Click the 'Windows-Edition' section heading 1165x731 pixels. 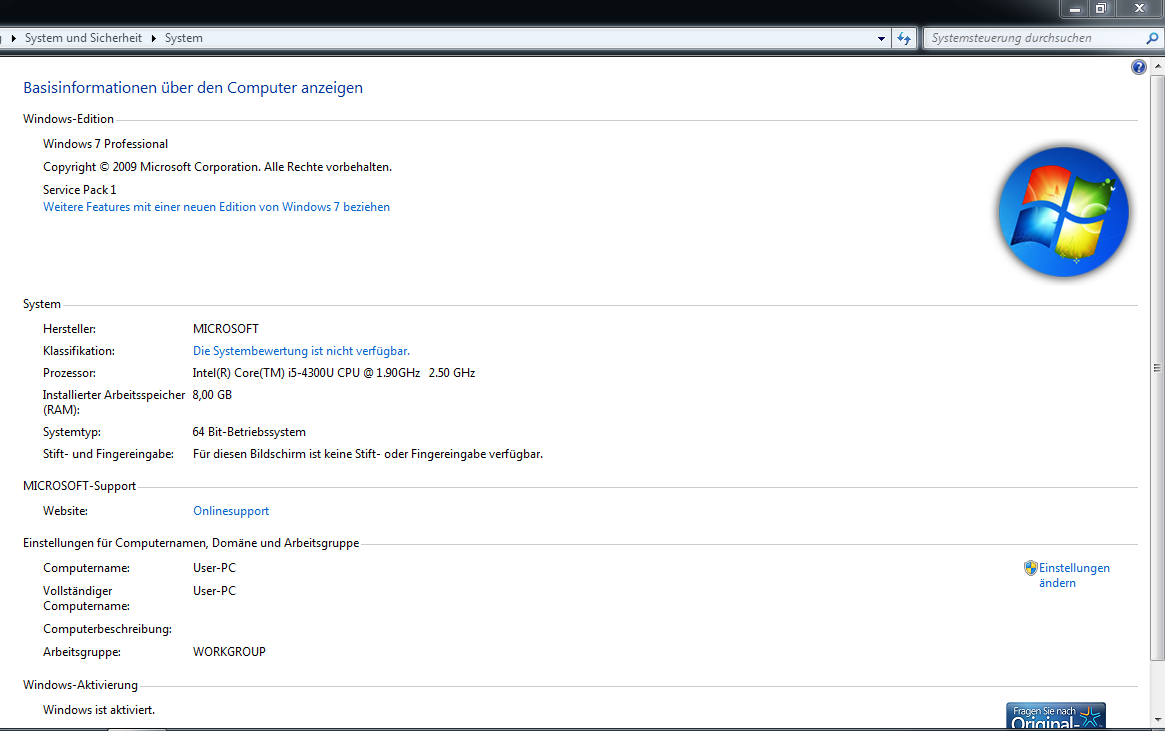click(68, 119)
